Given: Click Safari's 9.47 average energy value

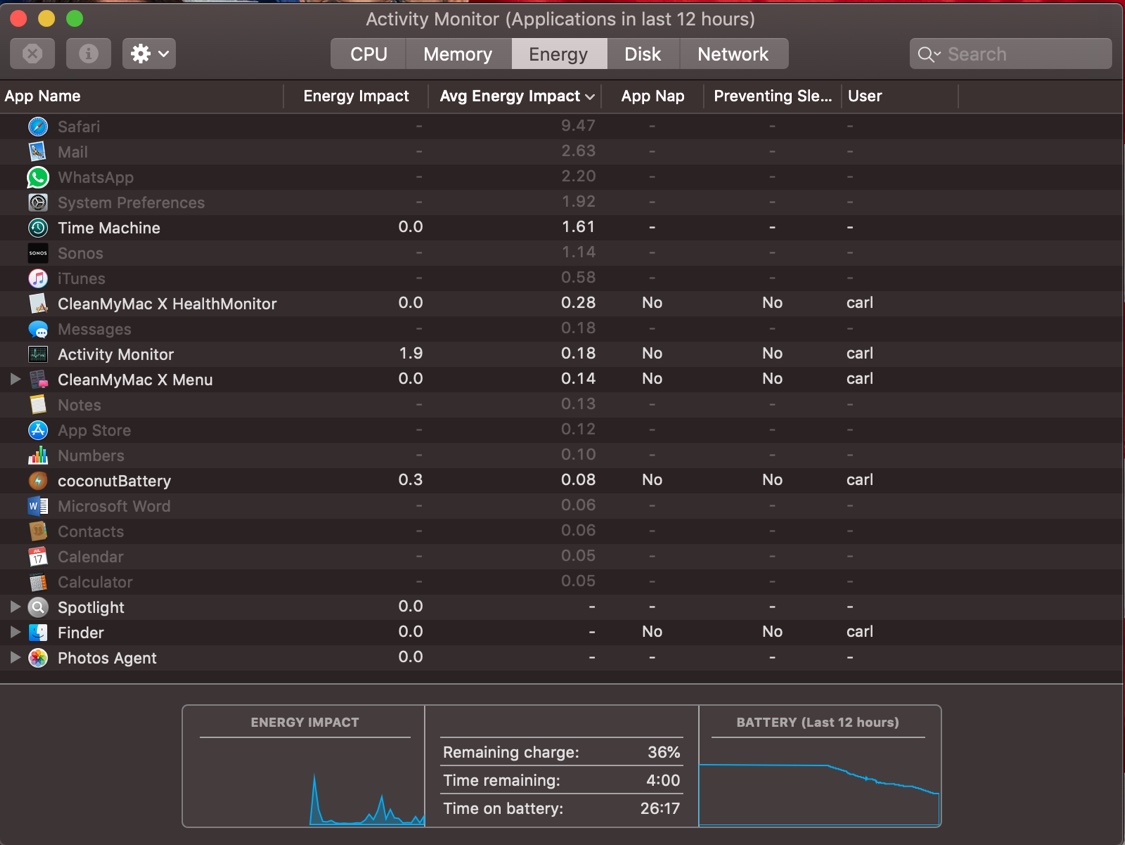Looking at the screenshot, I should coord(578,126).
